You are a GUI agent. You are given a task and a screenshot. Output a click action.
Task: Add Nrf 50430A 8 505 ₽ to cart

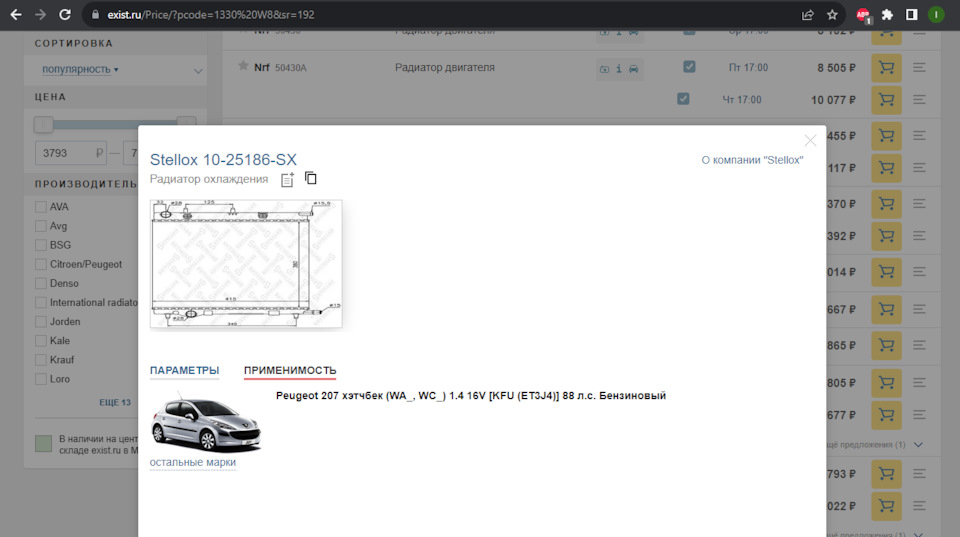pos(887,67)
